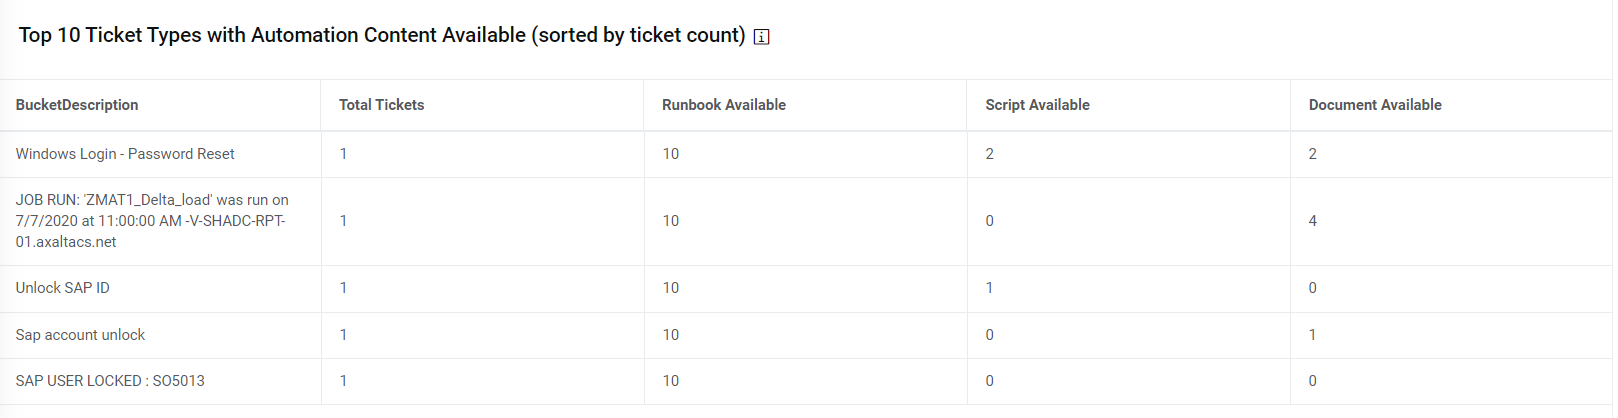The image size is (1618, 418).
Task: Click document count 1 for Sap account unlock
Action: pos(1313,335)
